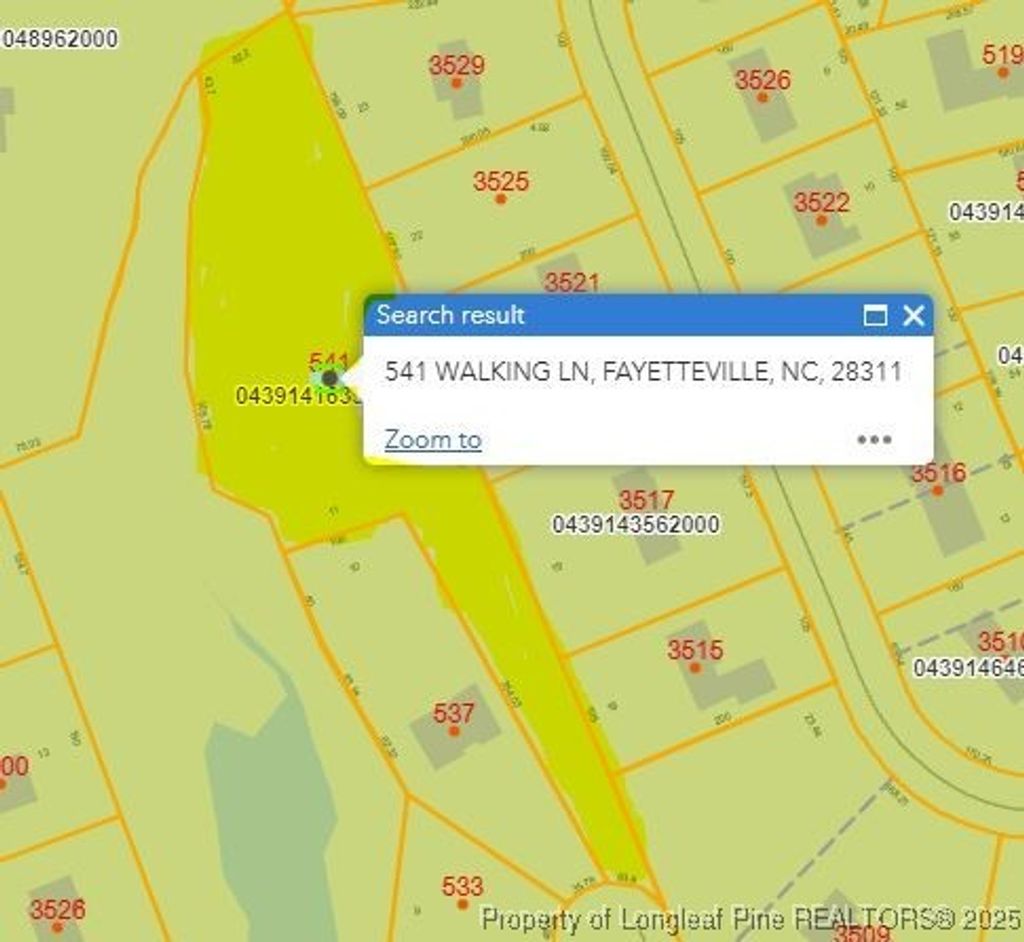
Task: Click the highlighted yellow parcel area
Action: 270,250
